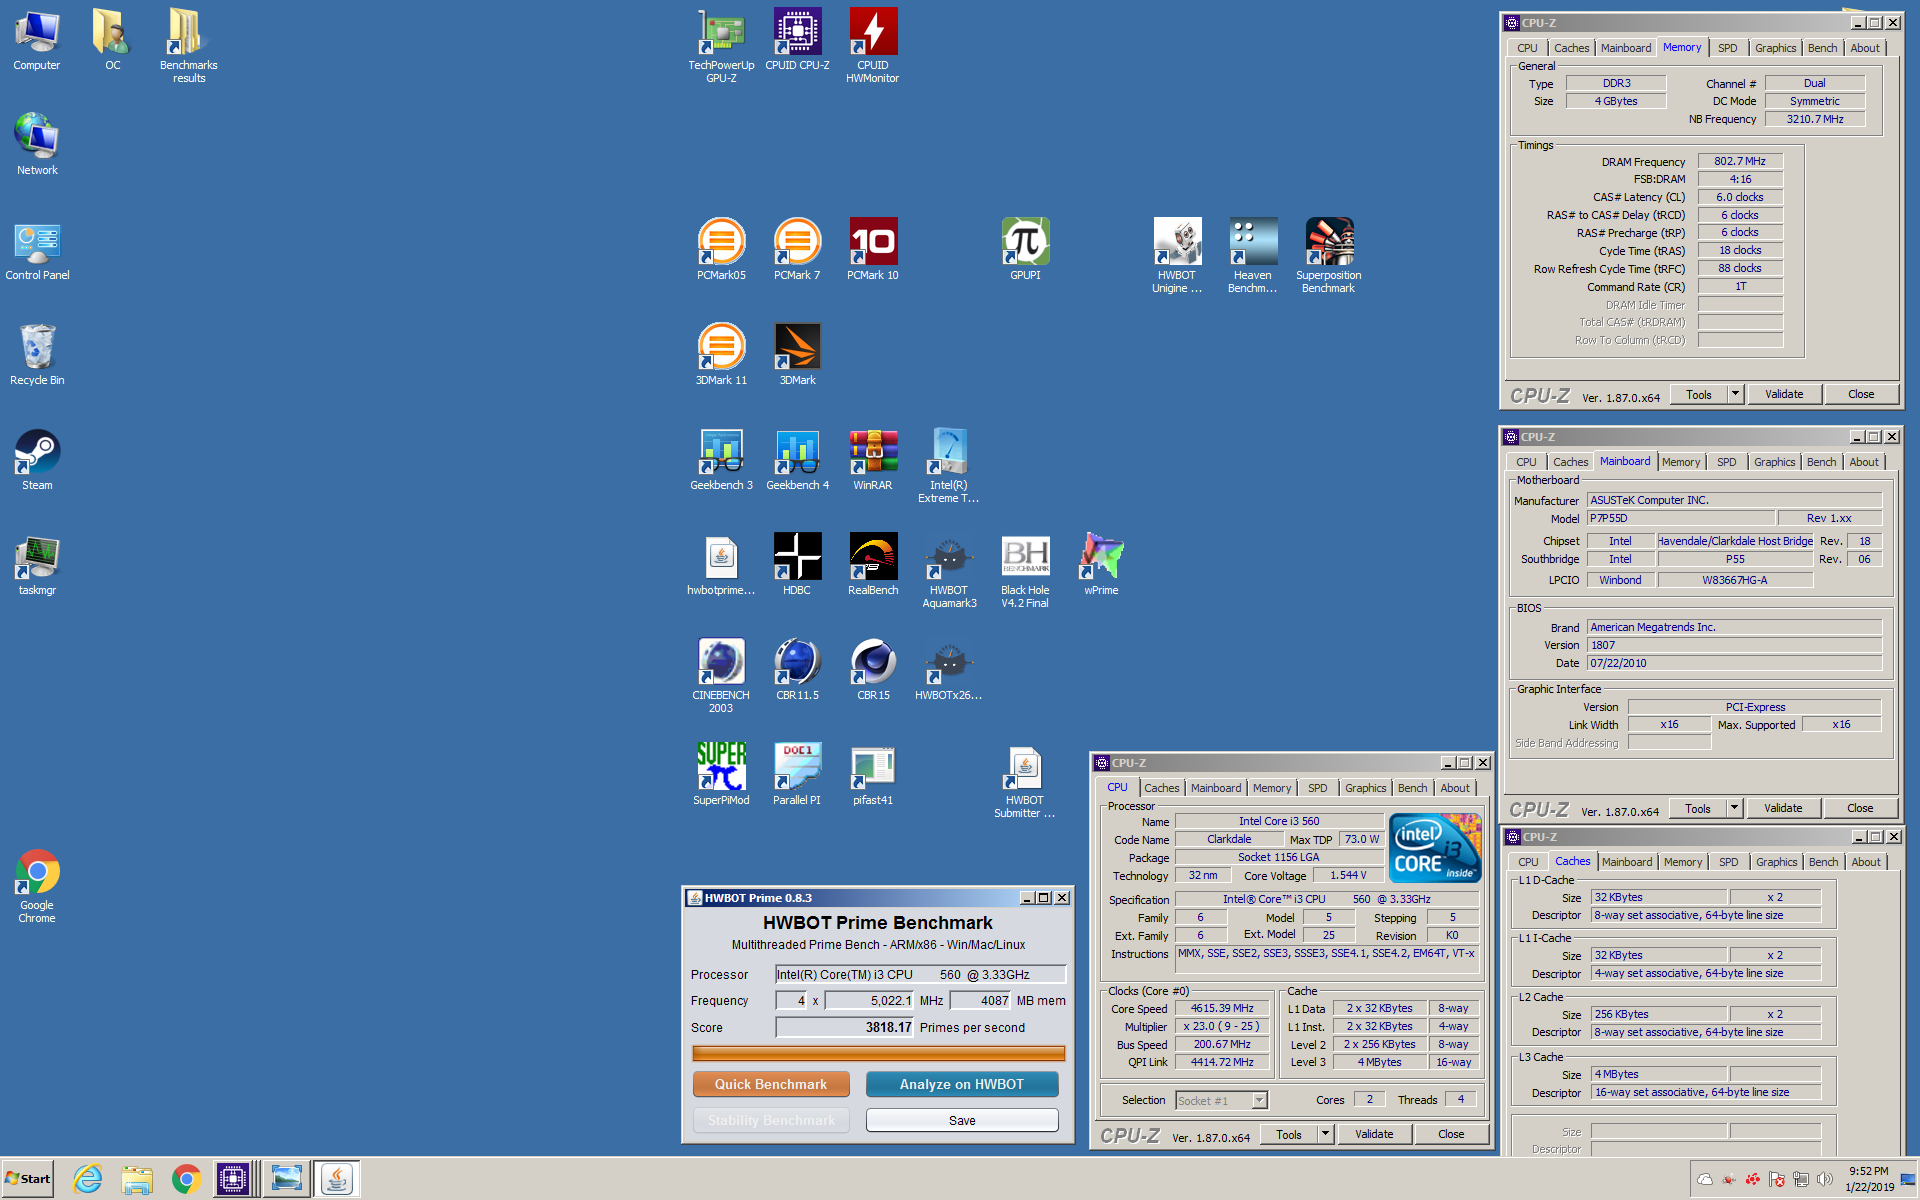Click the Core Speed value 4615.39 MHz
Image resolution: width=1920 pixels, height=1200 pixels.
coord(1222,1008)
